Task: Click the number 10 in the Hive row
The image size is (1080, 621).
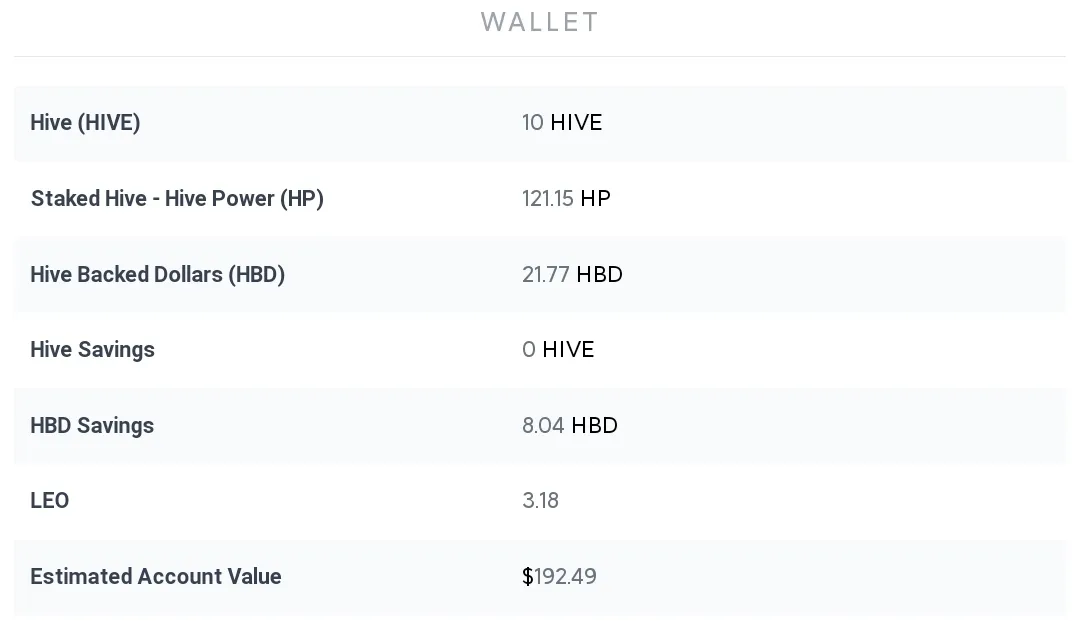Action: [x=533, y=123]
